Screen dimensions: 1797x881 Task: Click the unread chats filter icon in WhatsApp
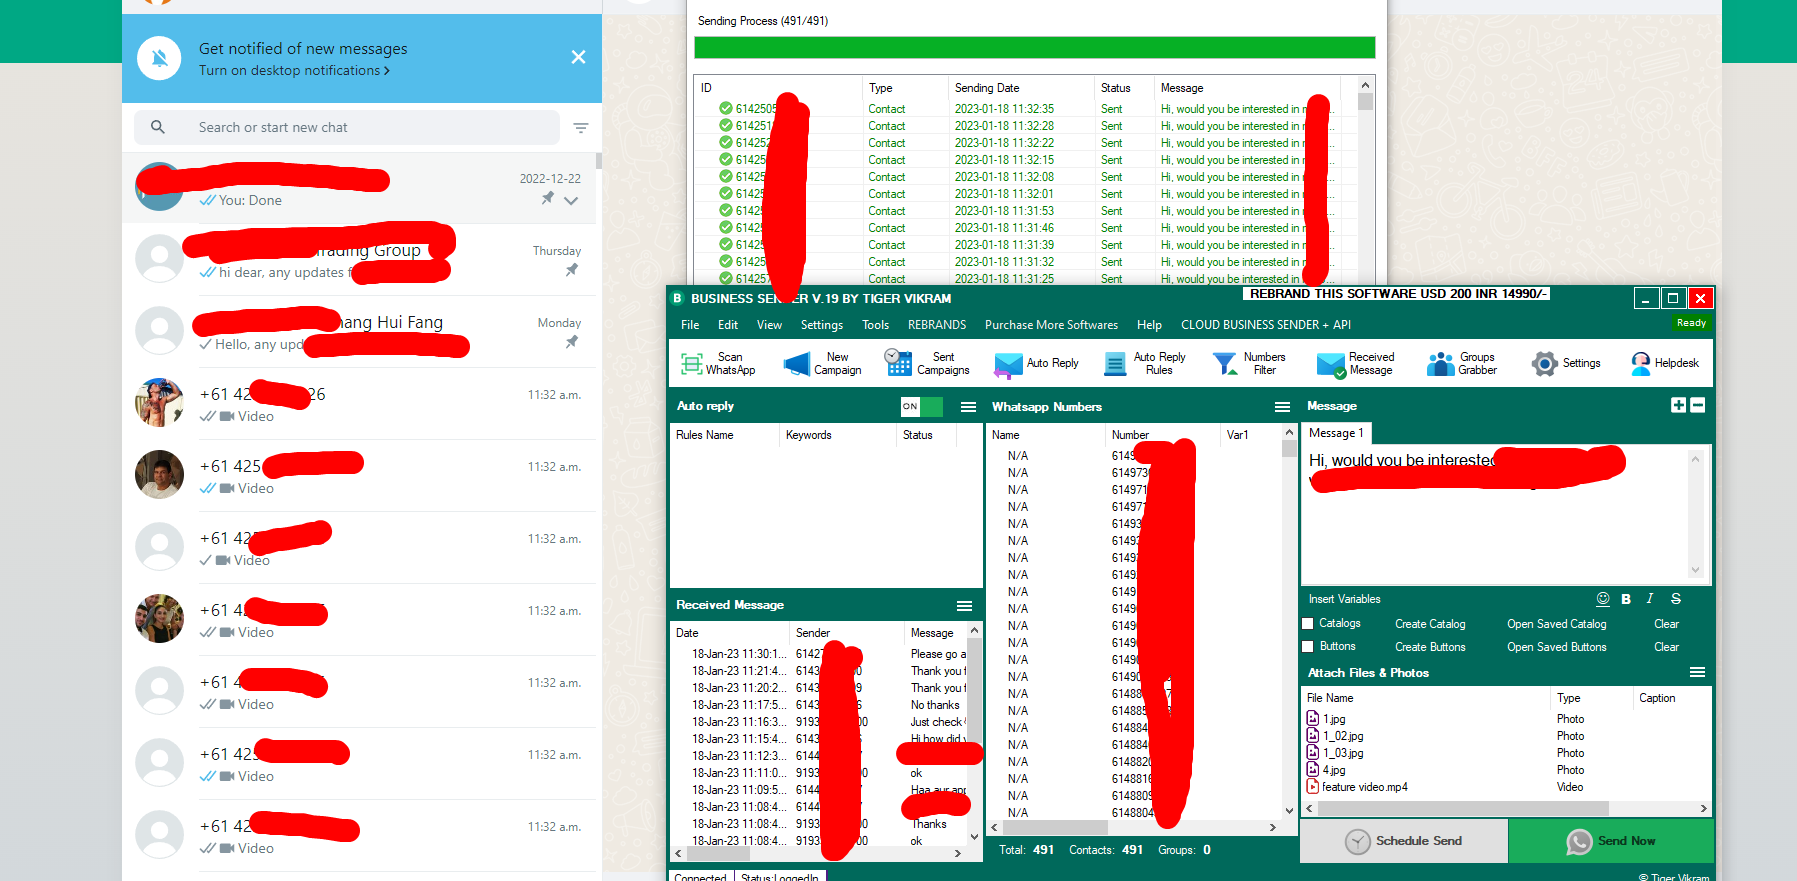coord(580,127)
